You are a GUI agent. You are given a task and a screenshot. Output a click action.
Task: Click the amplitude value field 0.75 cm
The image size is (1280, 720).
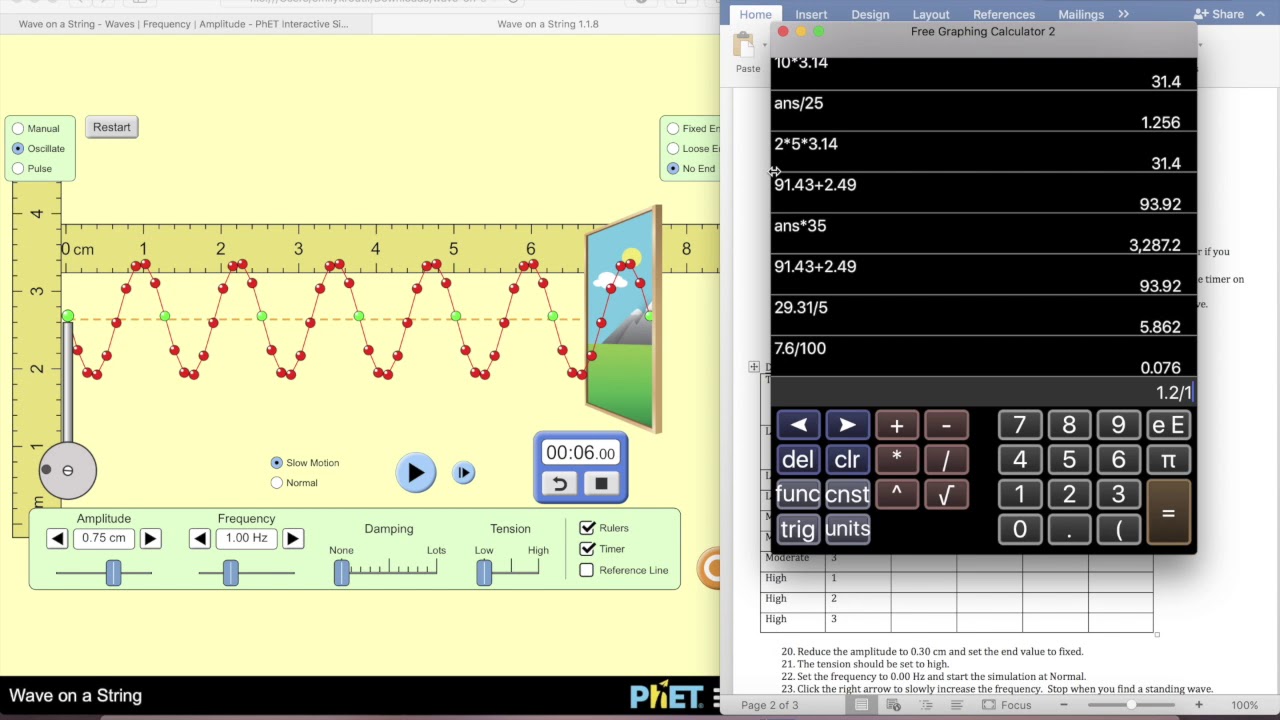tap(104, 538)
